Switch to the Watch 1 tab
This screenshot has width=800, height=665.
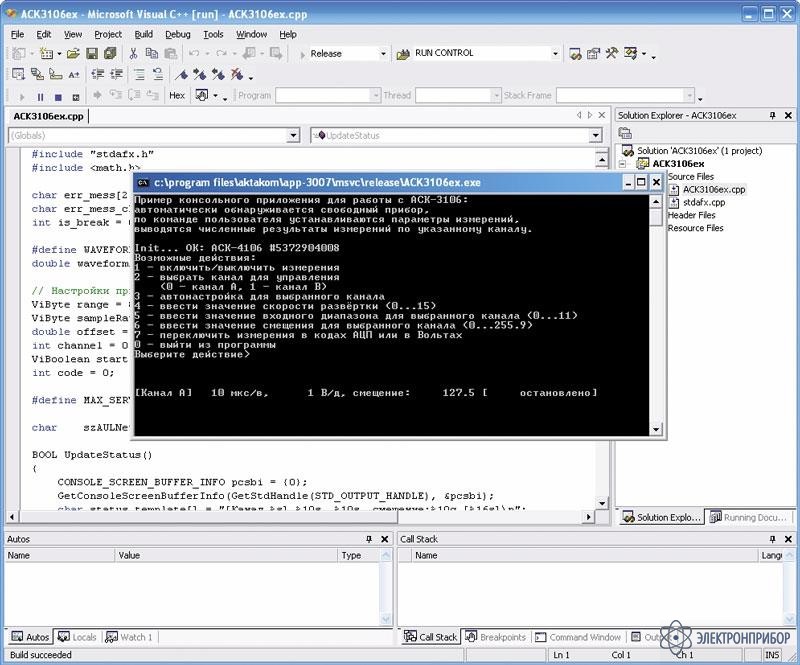[x=129, y=637]
